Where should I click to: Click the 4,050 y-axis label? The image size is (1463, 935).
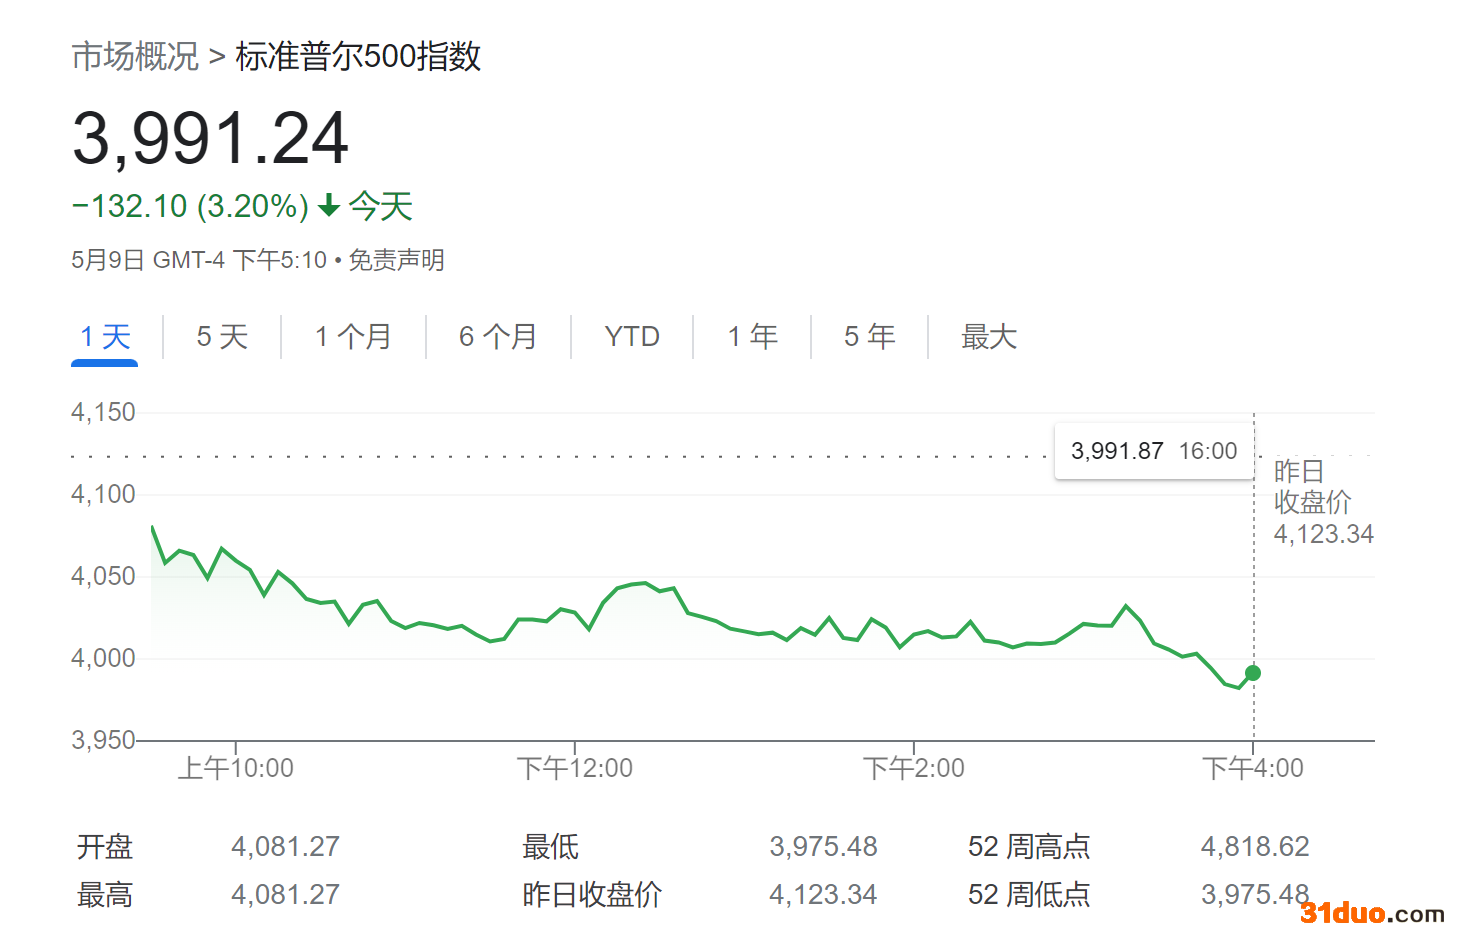103,576
